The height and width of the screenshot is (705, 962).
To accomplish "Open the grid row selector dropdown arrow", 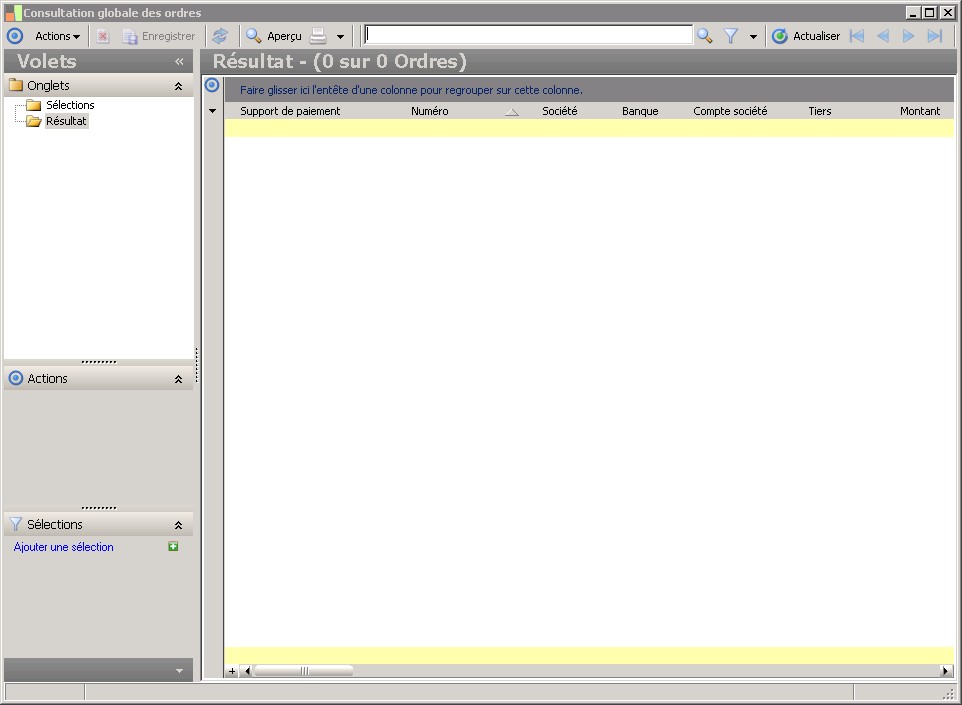I will coord(212,111).
